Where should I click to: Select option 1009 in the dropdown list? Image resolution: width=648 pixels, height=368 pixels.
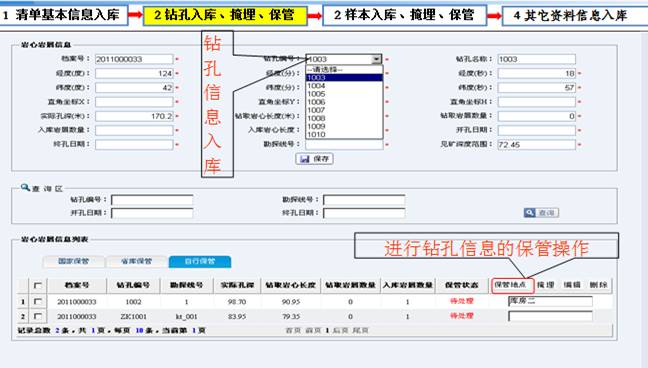click(x=344, y=126)
